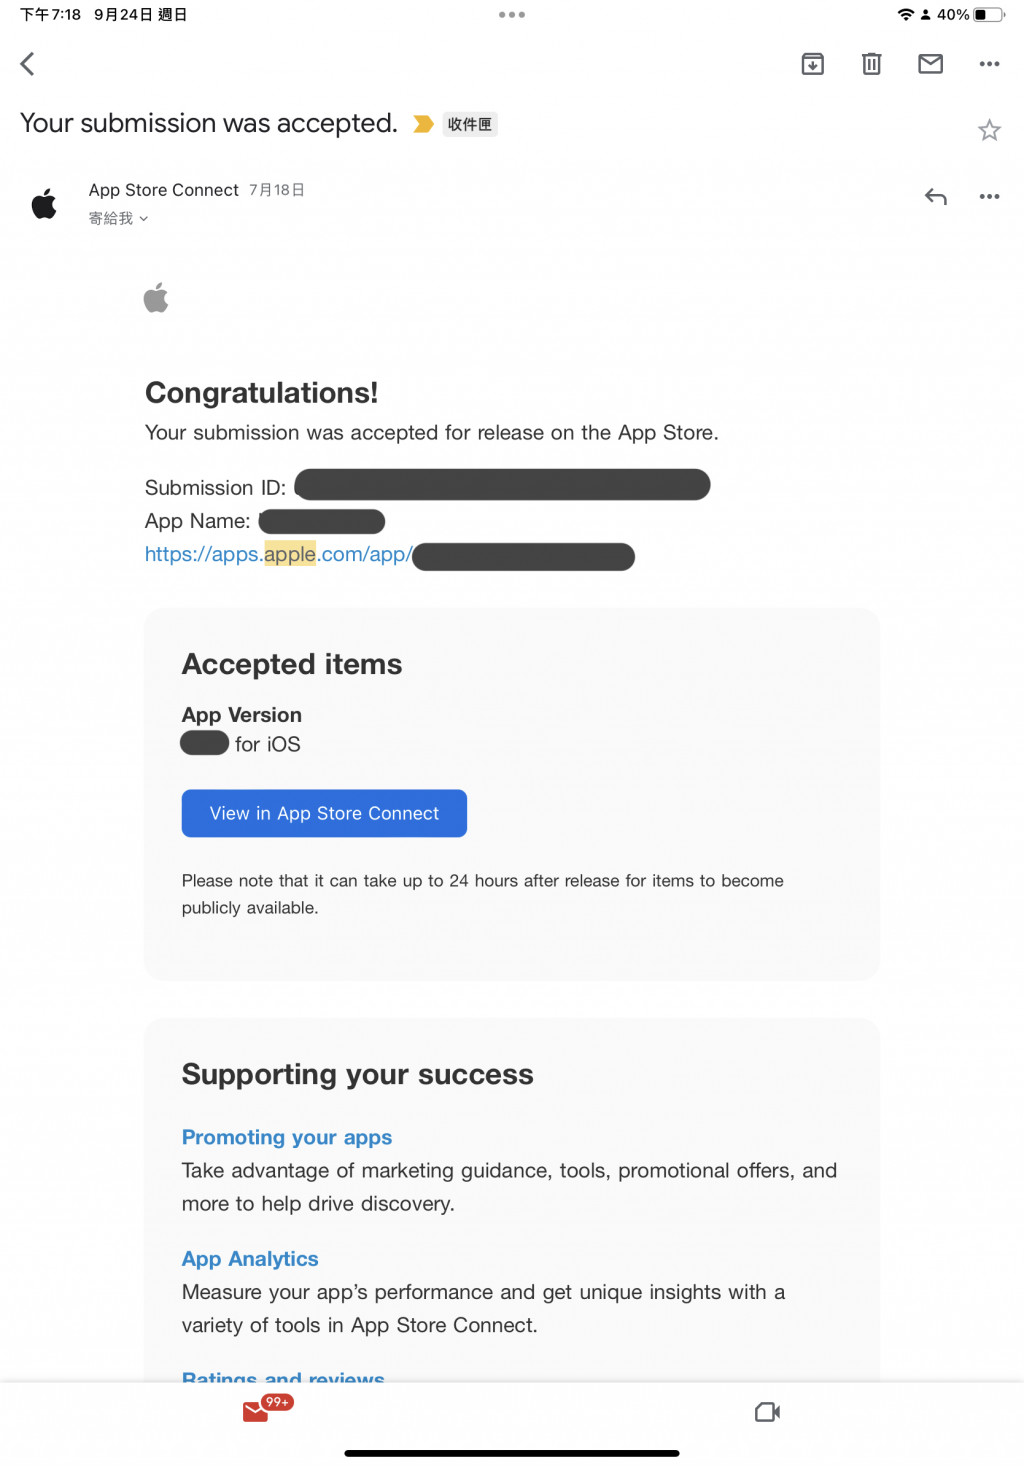Delete the email using the trash icon
Viewport: 1024px width, 1466px height.
coord(872,64)
